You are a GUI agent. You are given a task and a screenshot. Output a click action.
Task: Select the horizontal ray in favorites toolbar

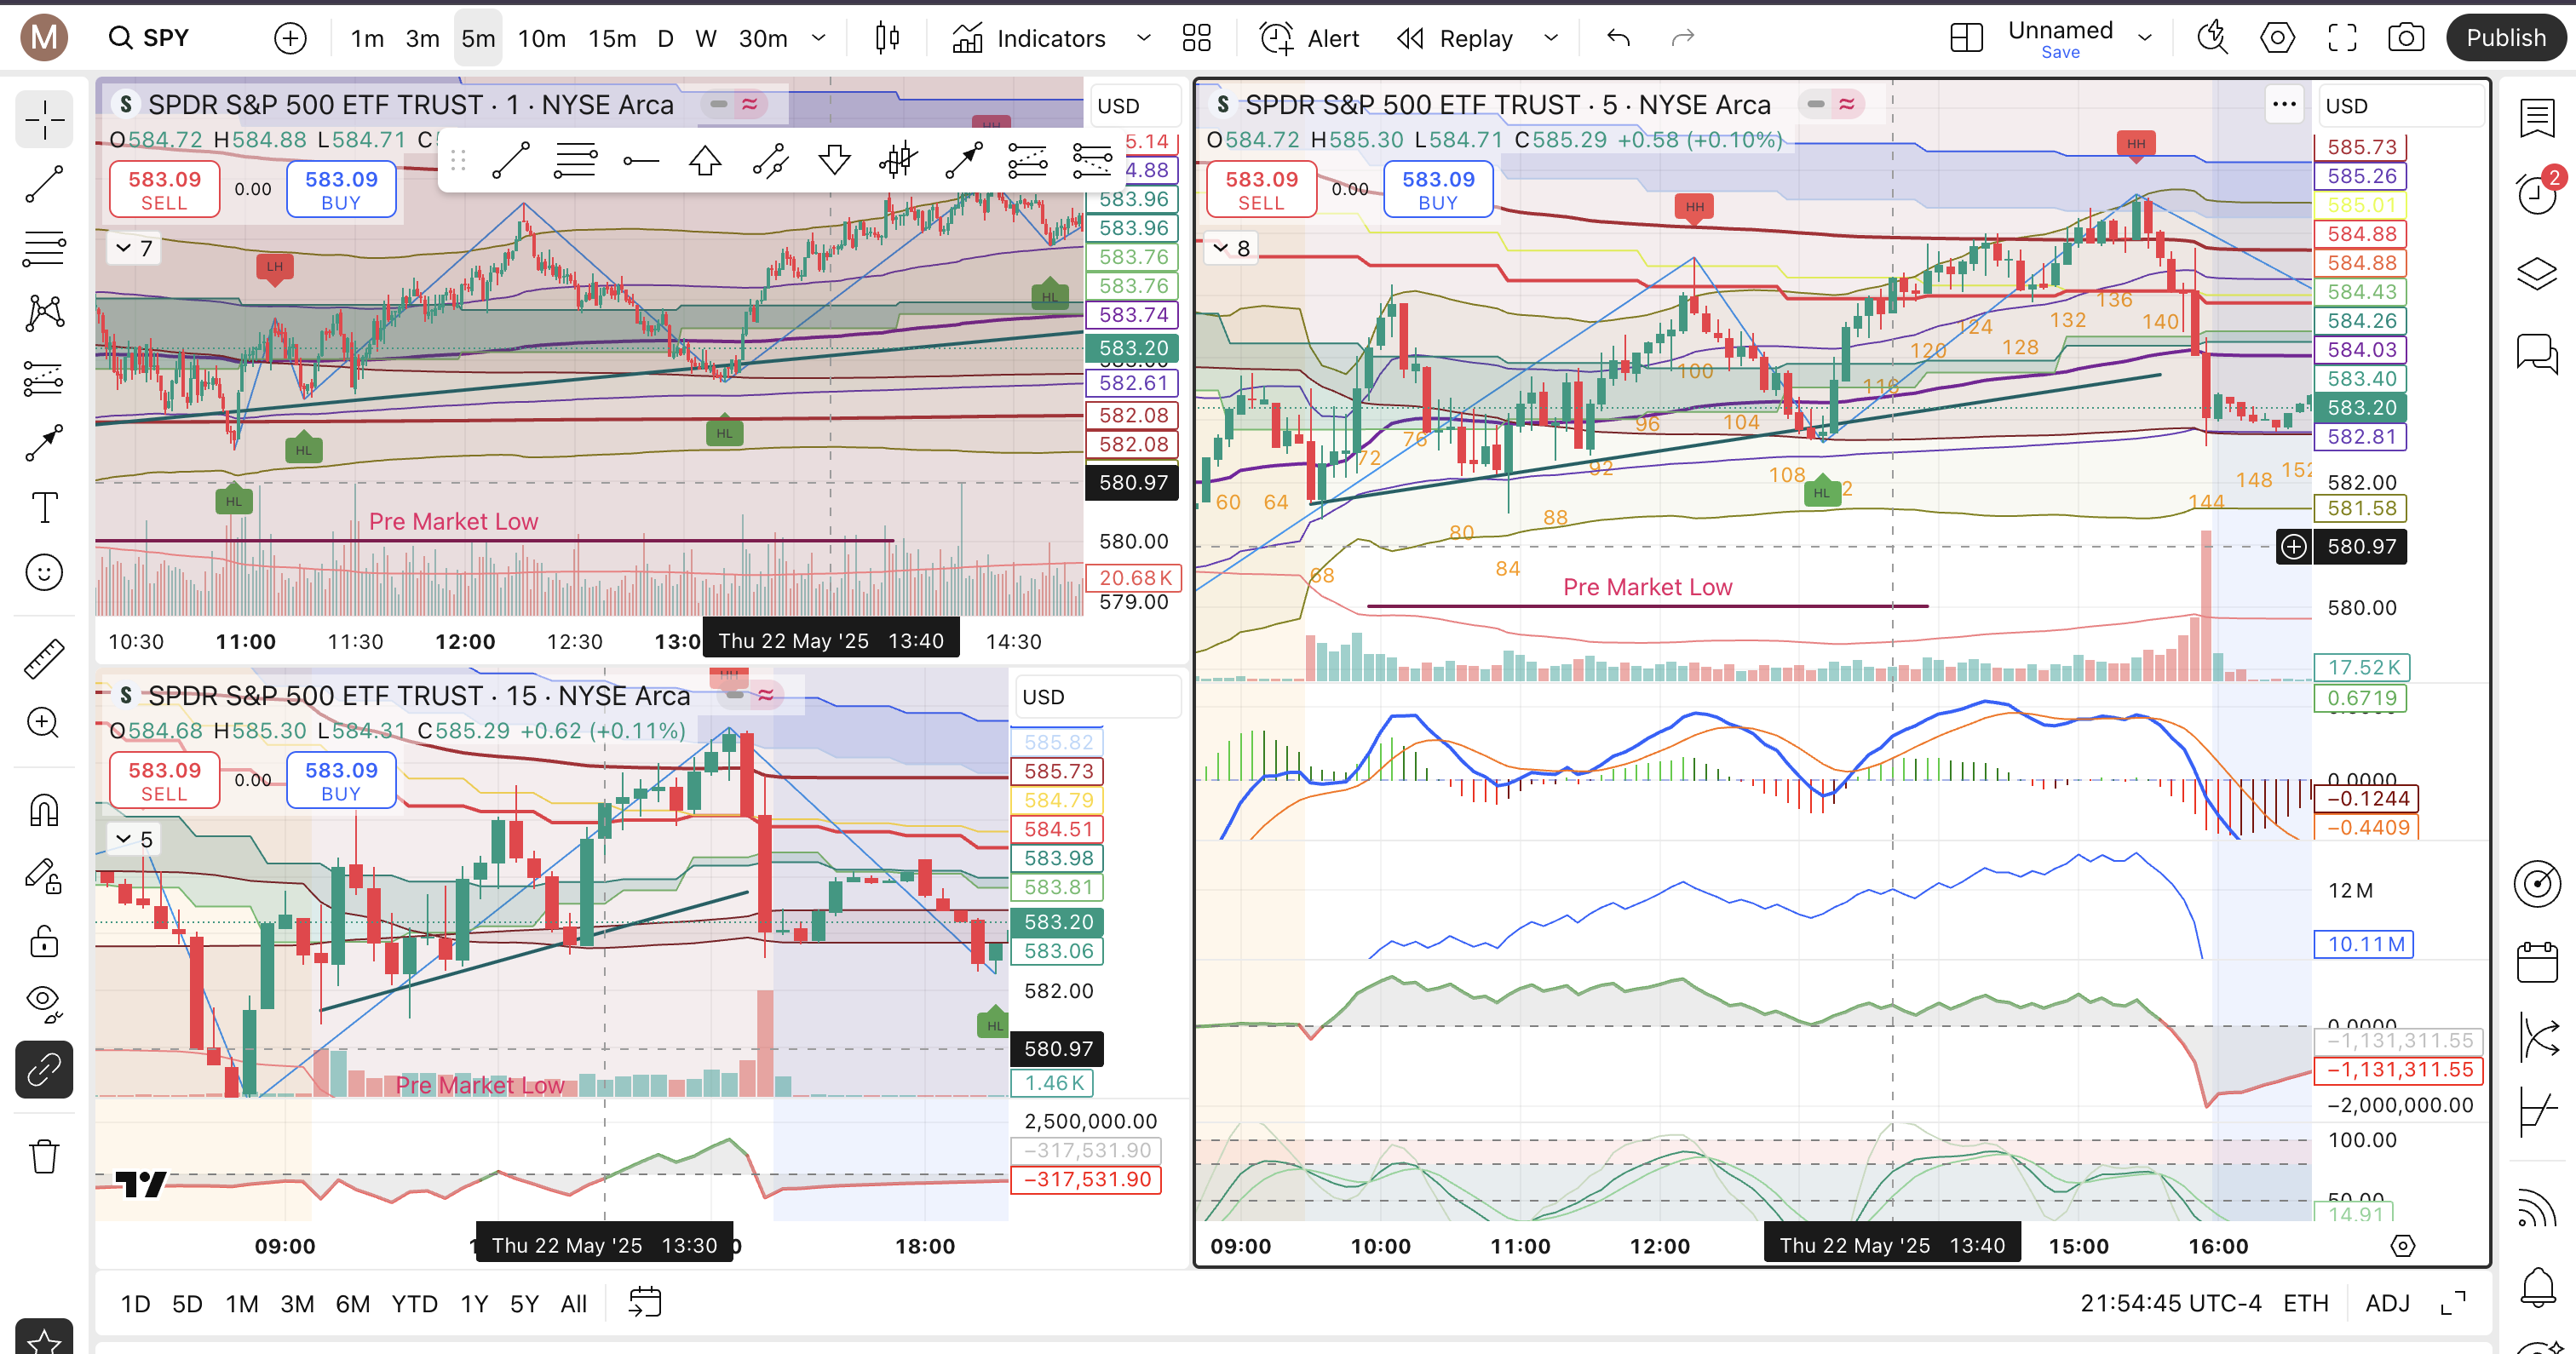pos(640,160)
